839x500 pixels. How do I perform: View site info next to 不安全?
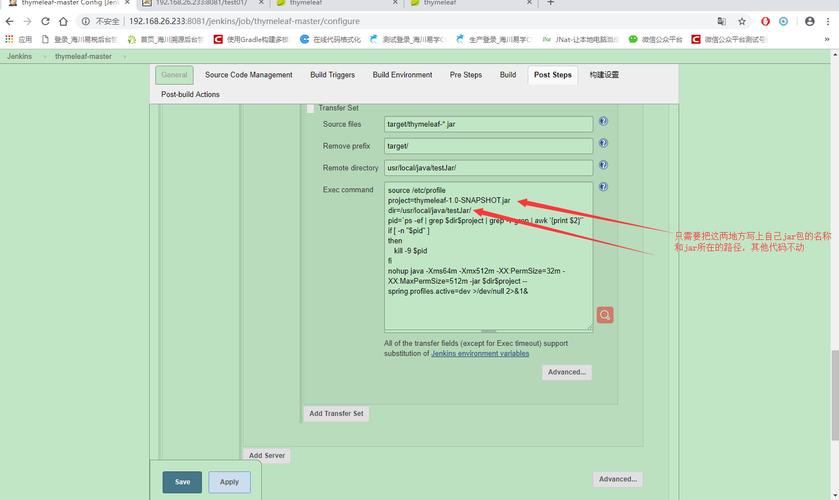86,21
